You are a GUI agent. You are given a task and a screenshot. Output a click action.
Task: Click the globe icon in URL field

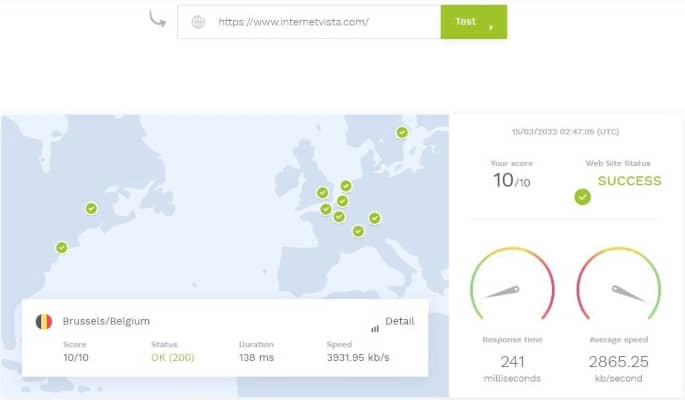[198, 22]
